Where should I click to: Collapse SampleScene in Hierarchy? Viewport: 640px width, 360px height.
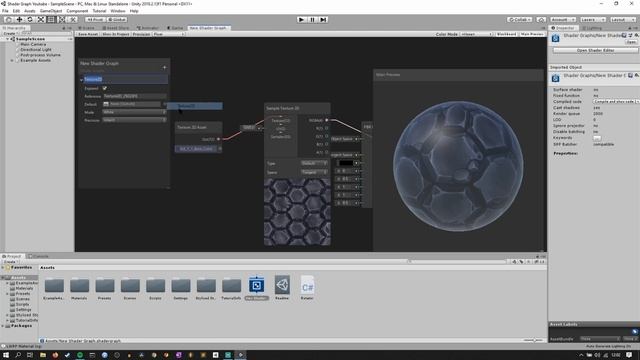7,39
